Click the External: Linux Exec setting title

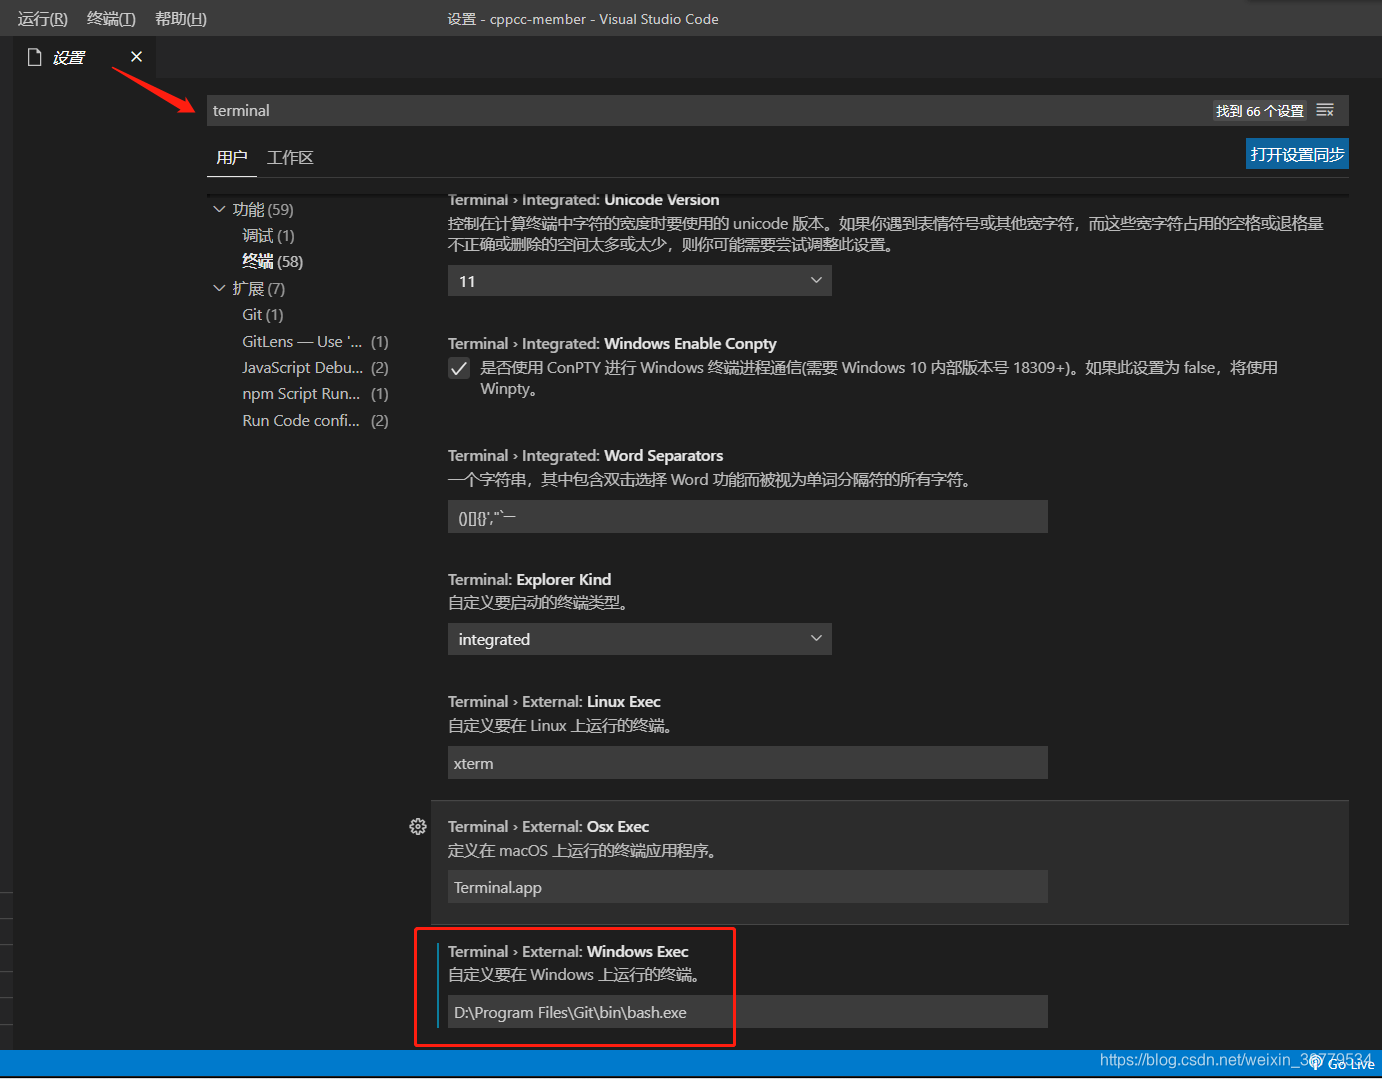pyautogui.click(x=554, y=702)
